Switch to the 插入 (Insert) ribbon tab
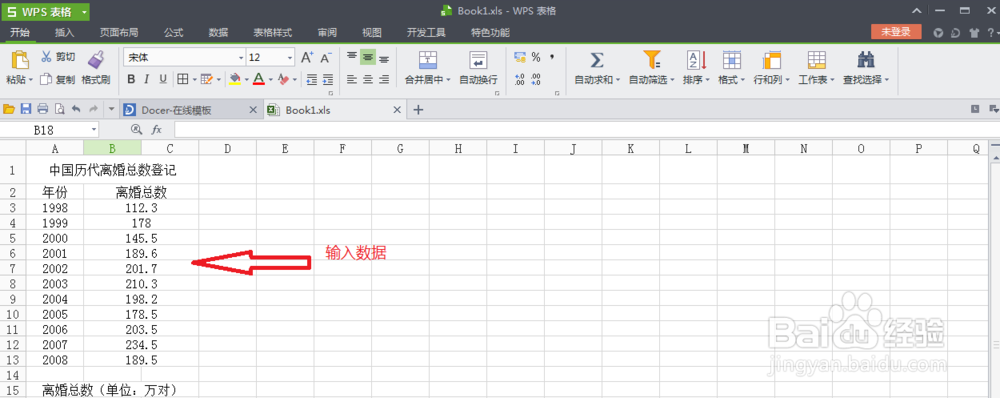 64,33
